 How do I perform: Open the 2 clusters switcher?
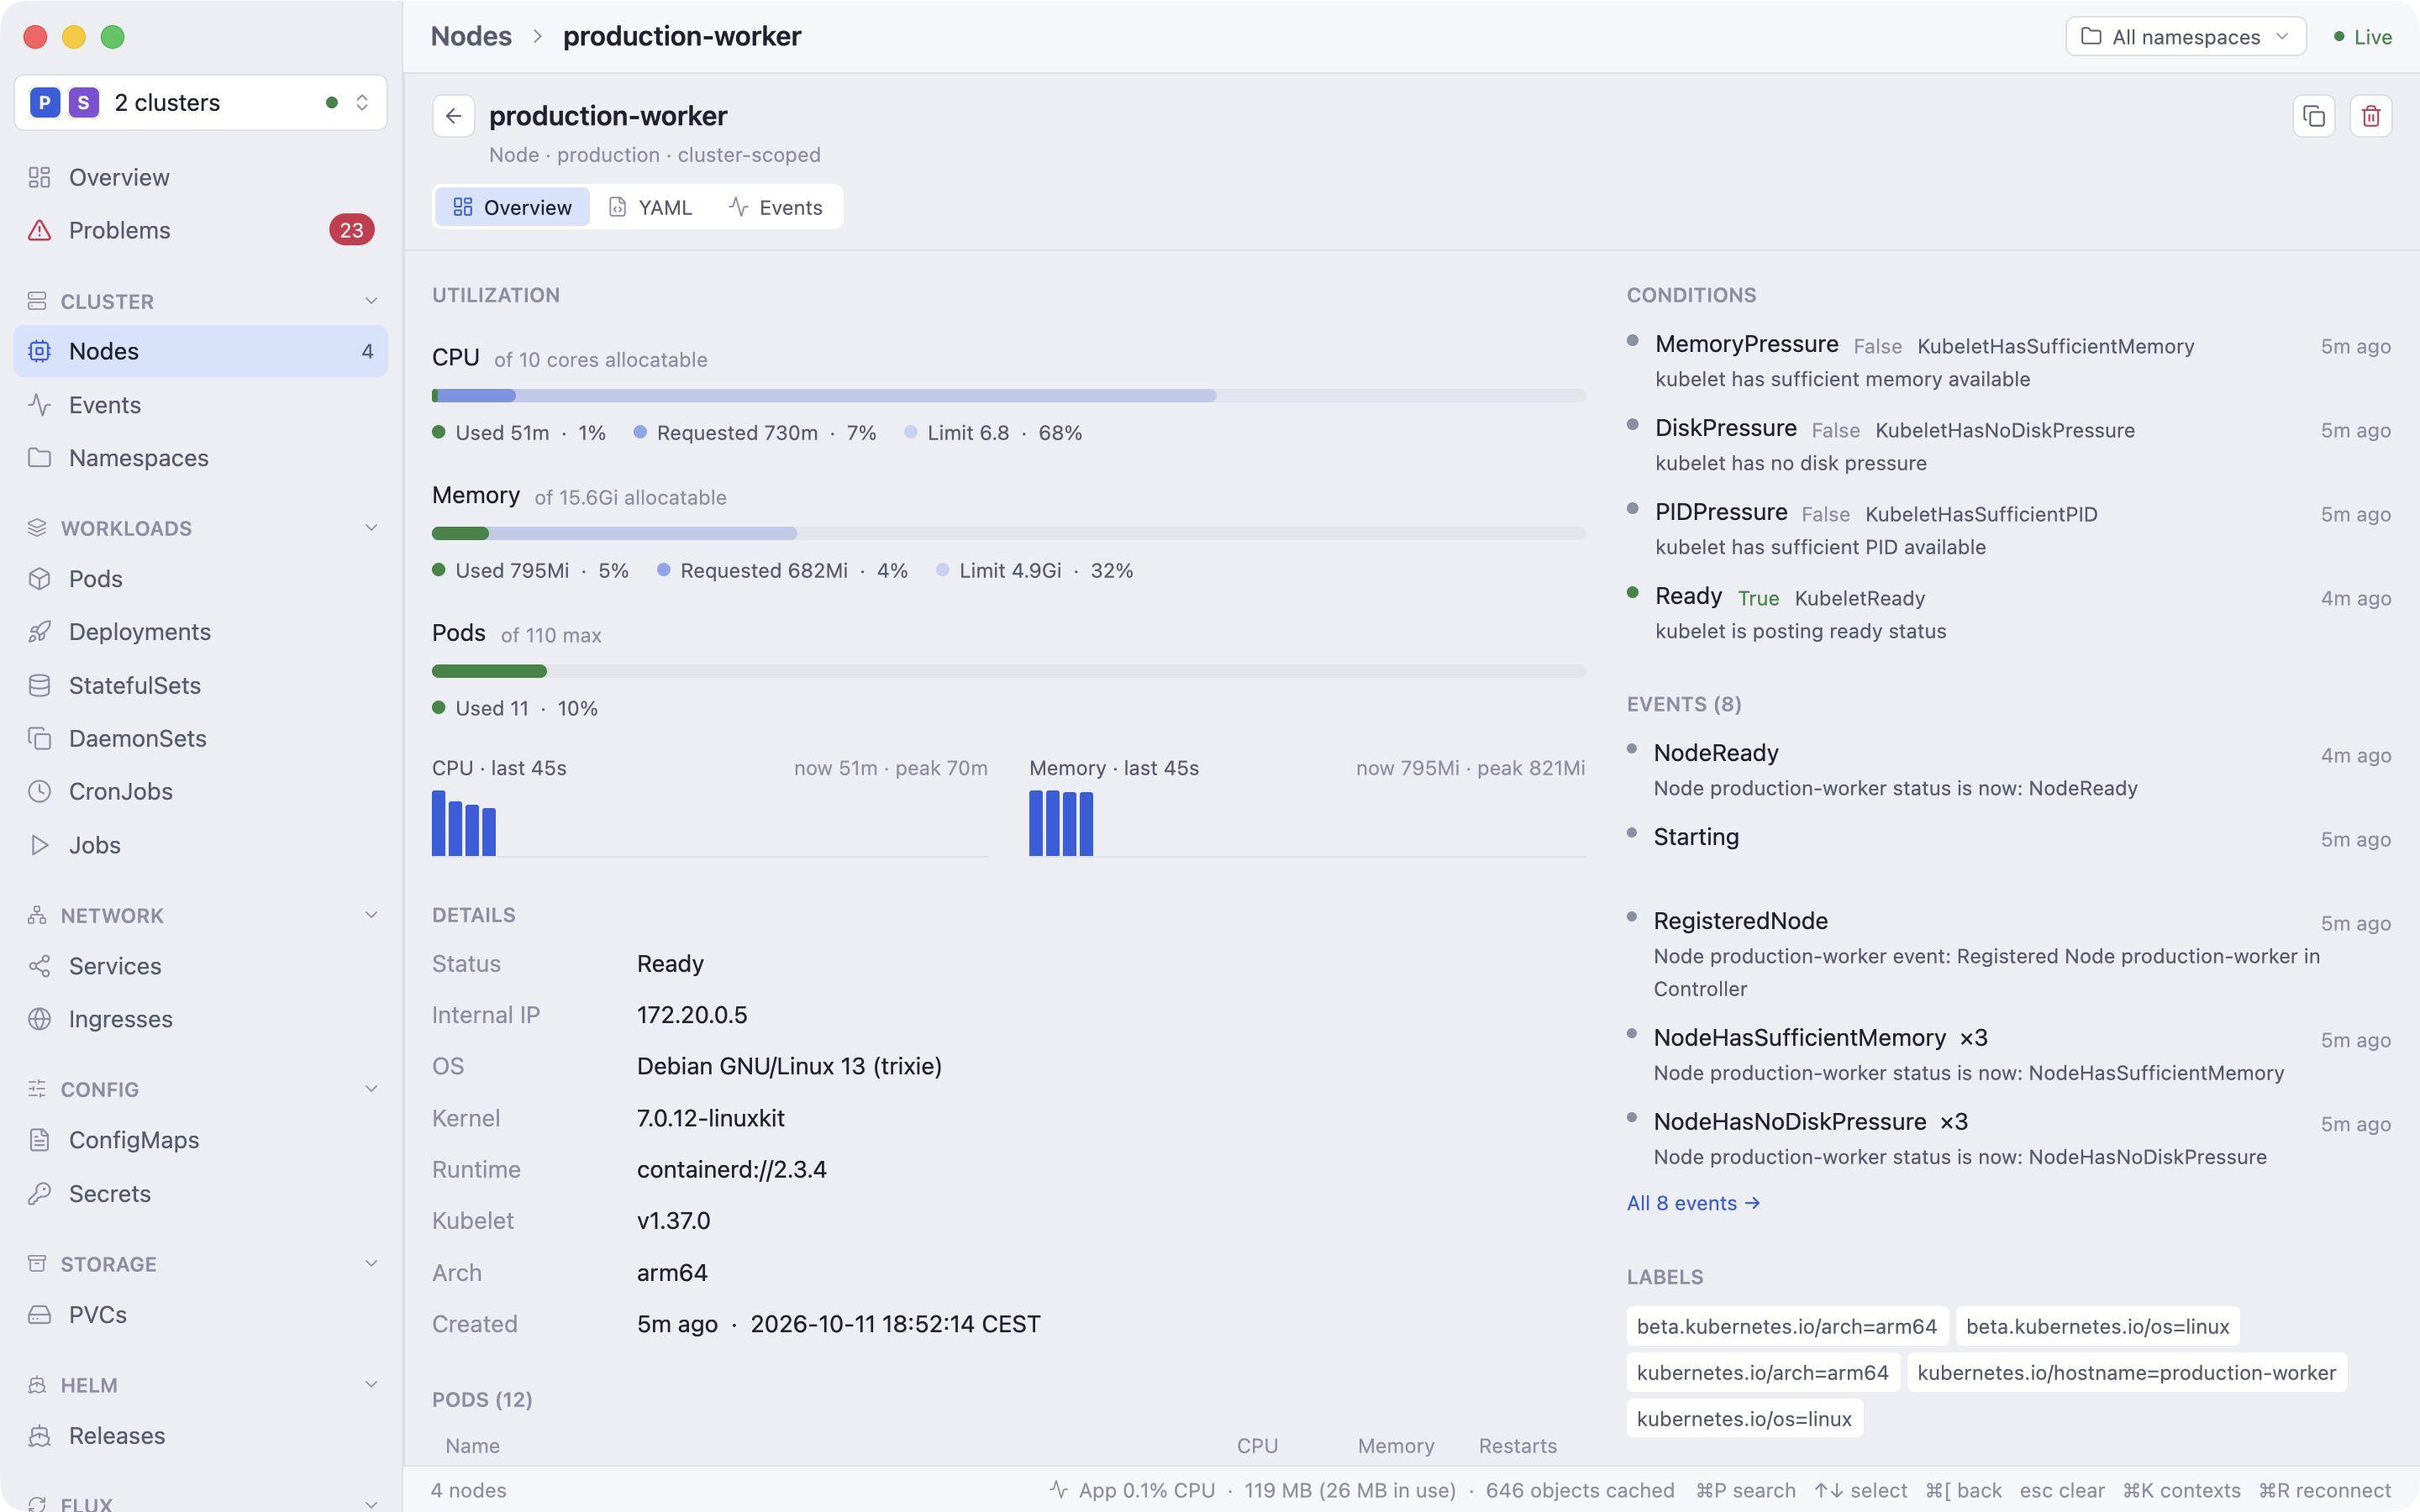[200, 102]
